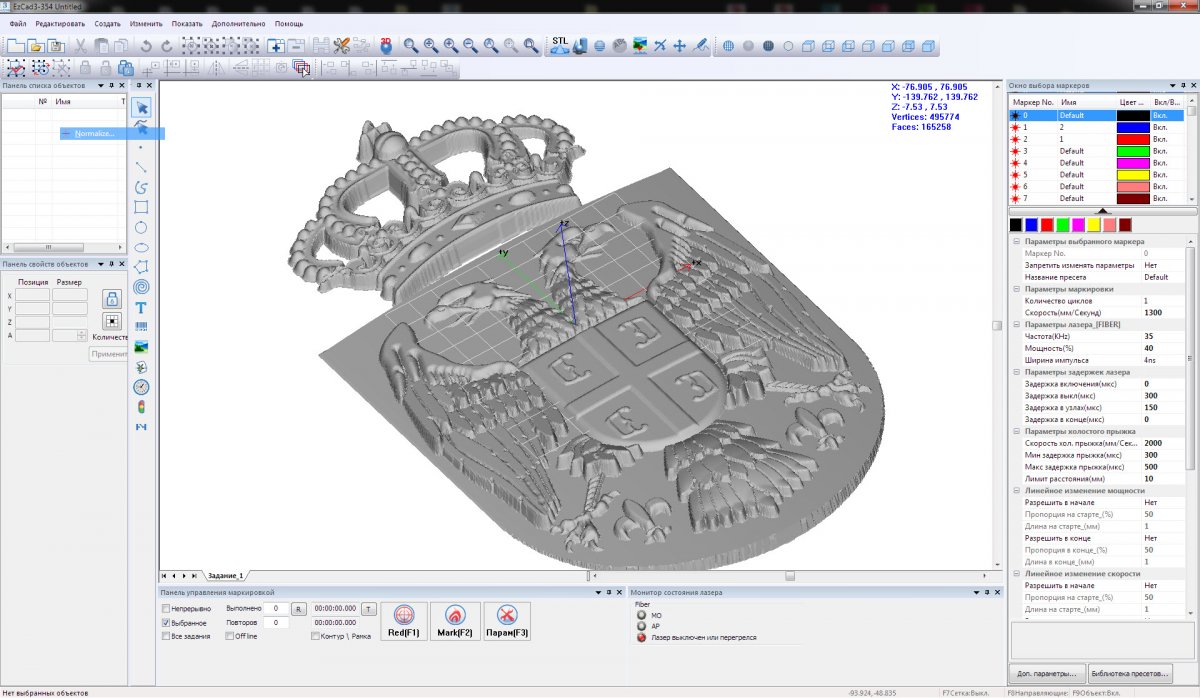Create a new file

(15, 46)
